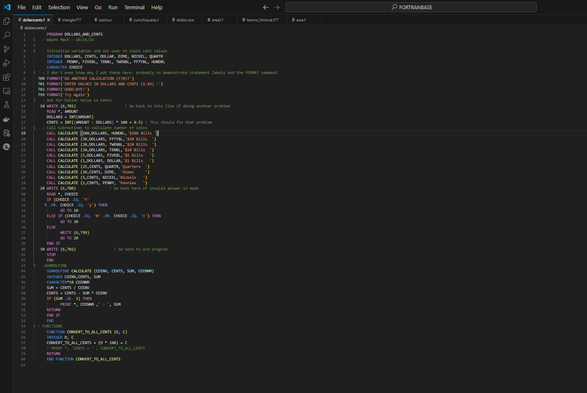The width and height of the screenshot is (587, 393).
Task: Click the 'Go here to end program' comment
Action: point(140,249)
